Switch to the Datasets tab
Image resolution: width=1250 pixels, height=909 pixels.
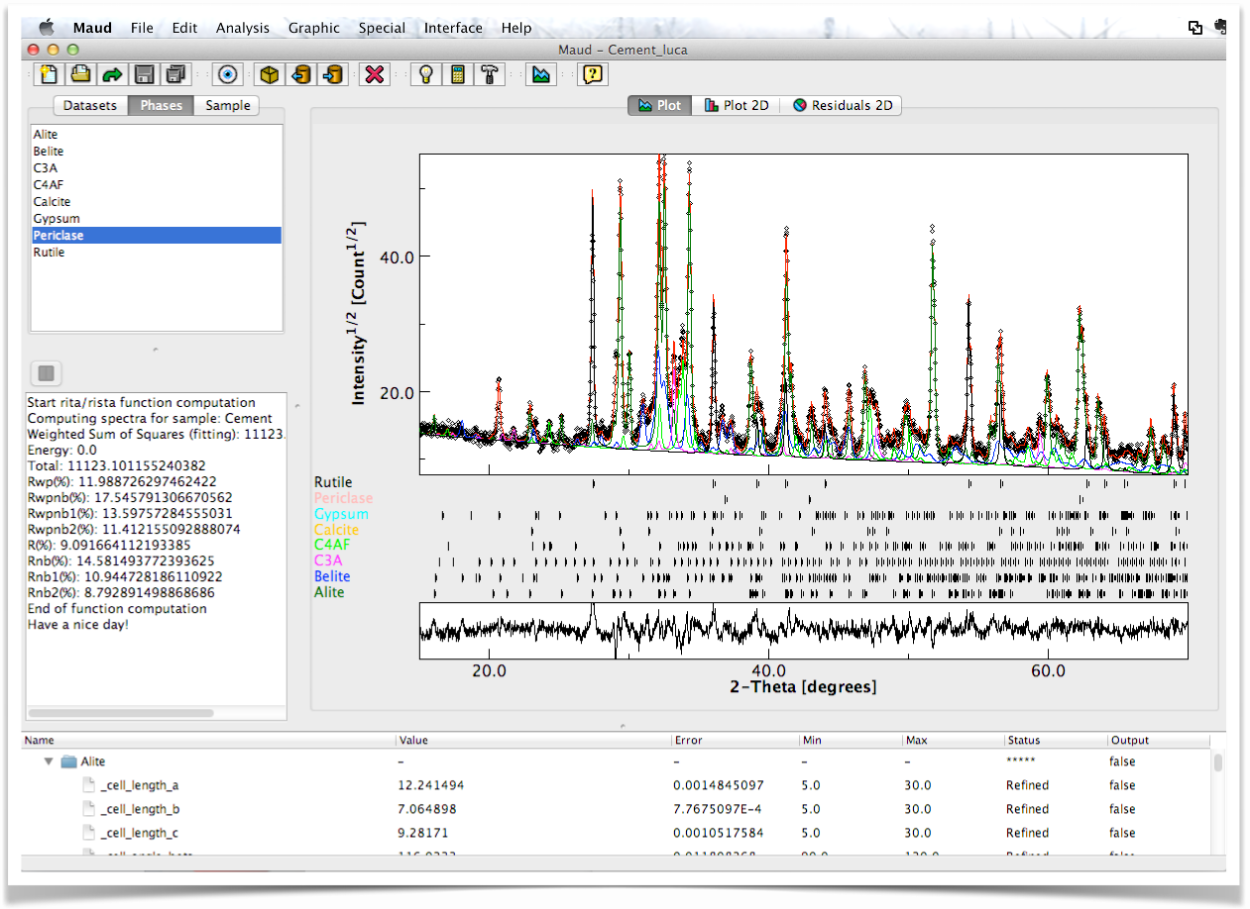pos(89,105)
